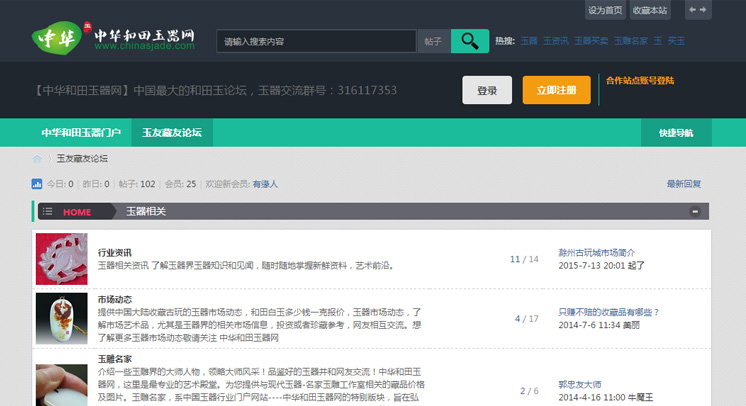Viewport: 746px width, 406px height.
Task: Open the 行业资讯 forum thumbnail image
Action: 62,259
